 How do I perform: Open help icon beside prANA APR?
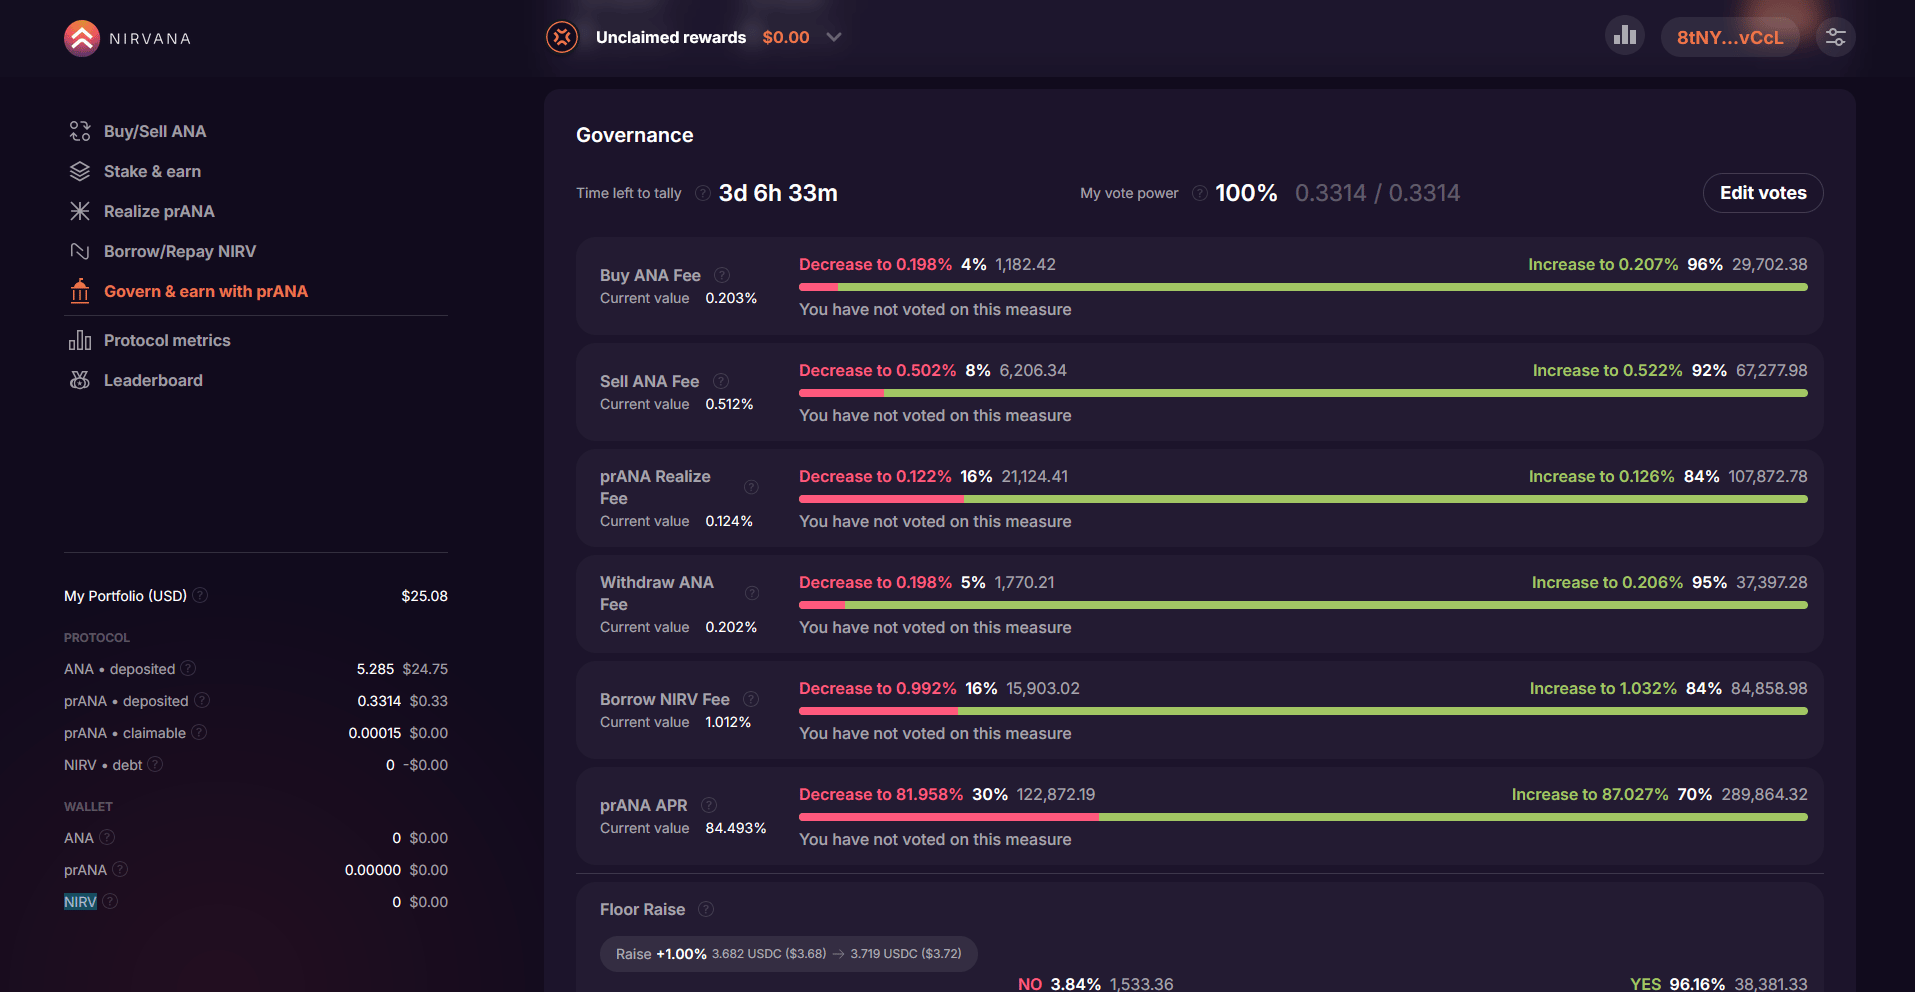point(709,805)
